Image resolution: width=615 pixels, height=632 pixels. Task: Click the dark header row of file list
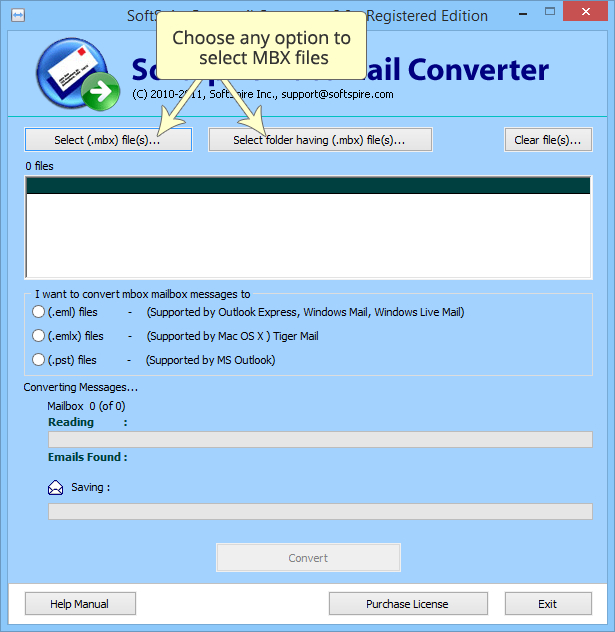point(308,185)
